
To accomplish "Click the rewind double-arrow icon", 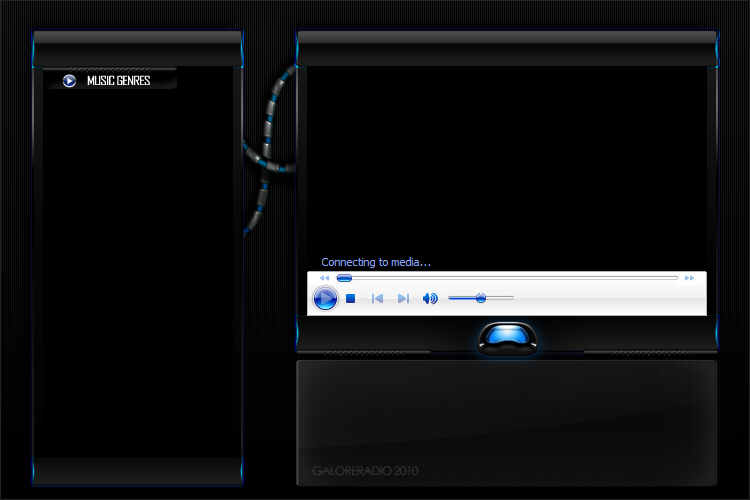I will coord(324,278).
